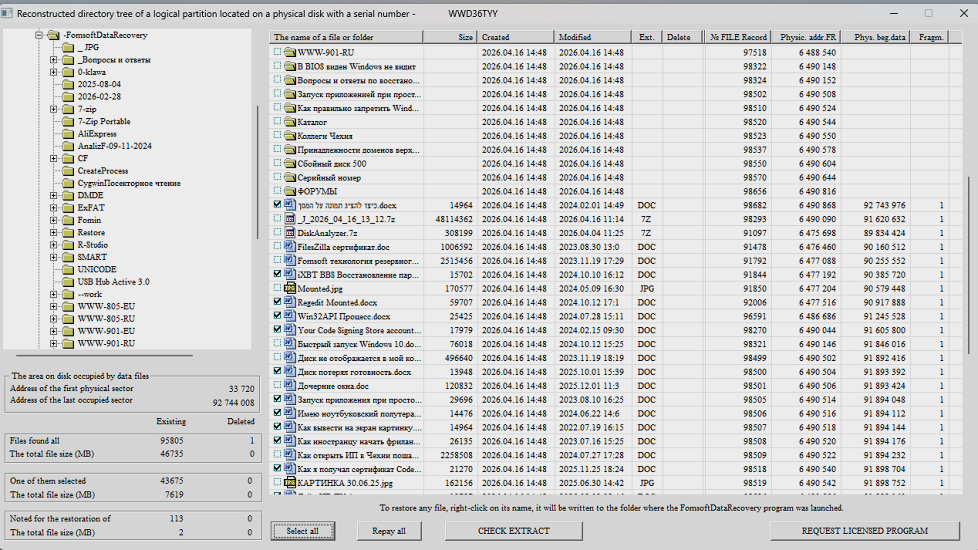Sort by the Ext. column header
The height and width of the screenshot is (550, 978).
tap(646, 37)
